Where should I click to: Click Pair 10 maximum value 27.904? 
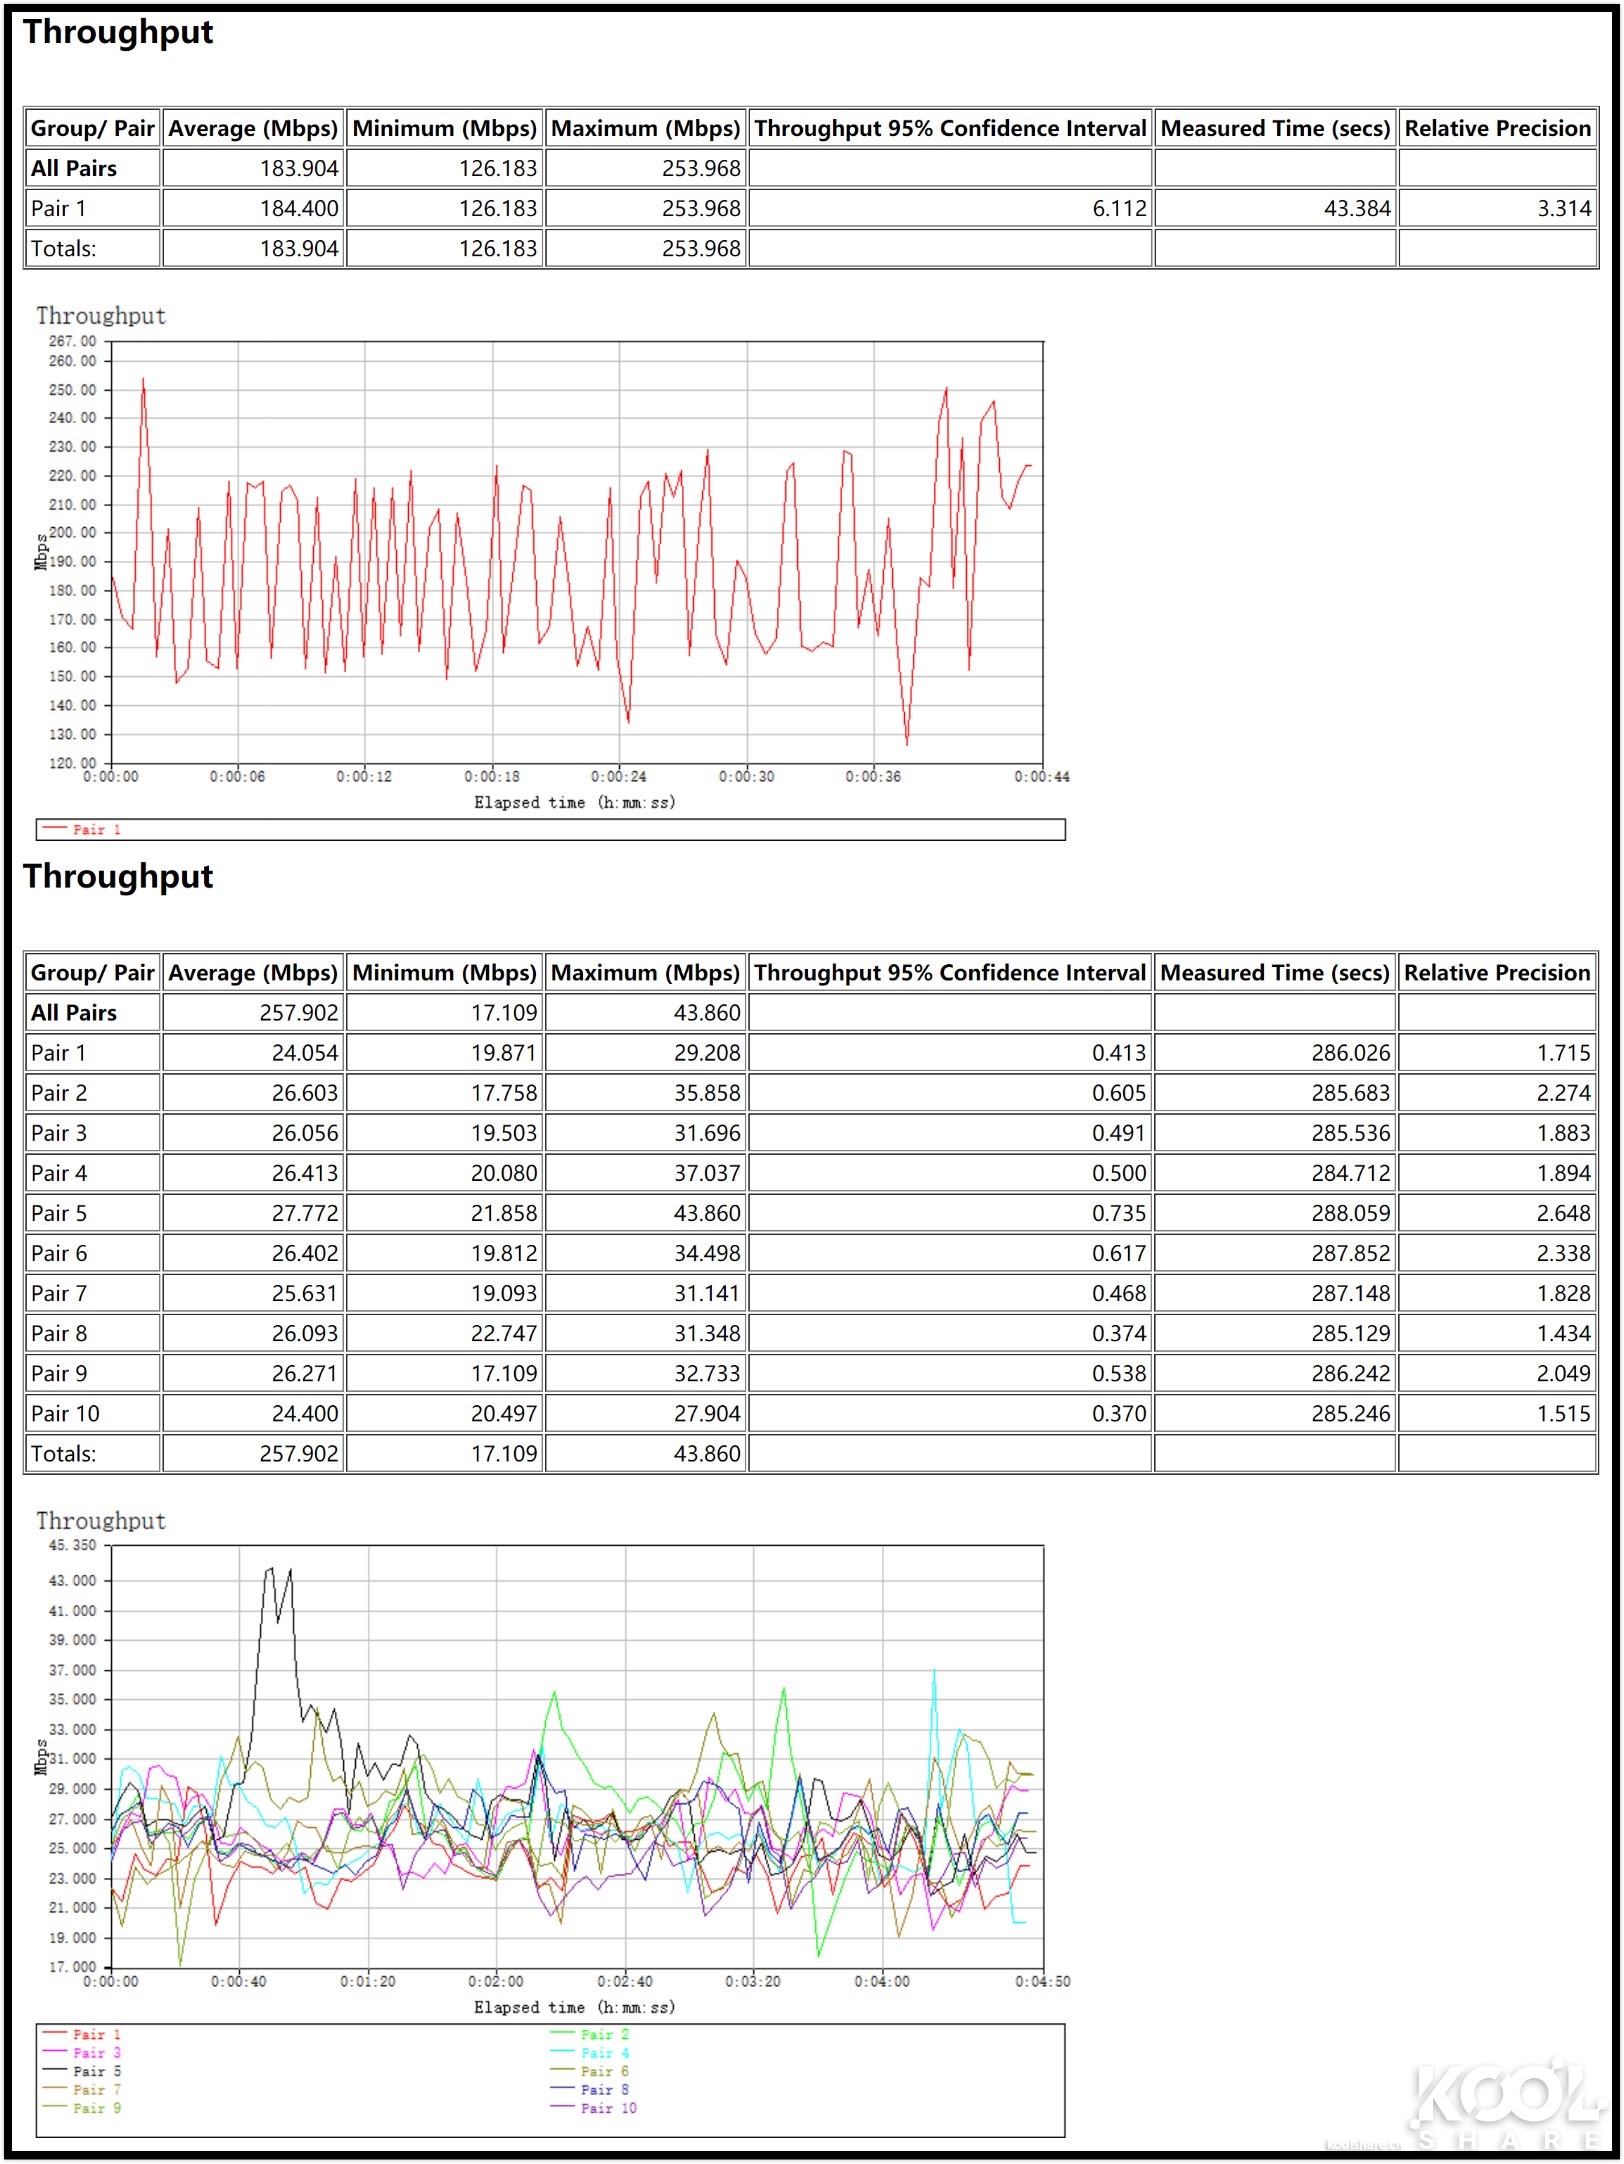pos(707,1413)
